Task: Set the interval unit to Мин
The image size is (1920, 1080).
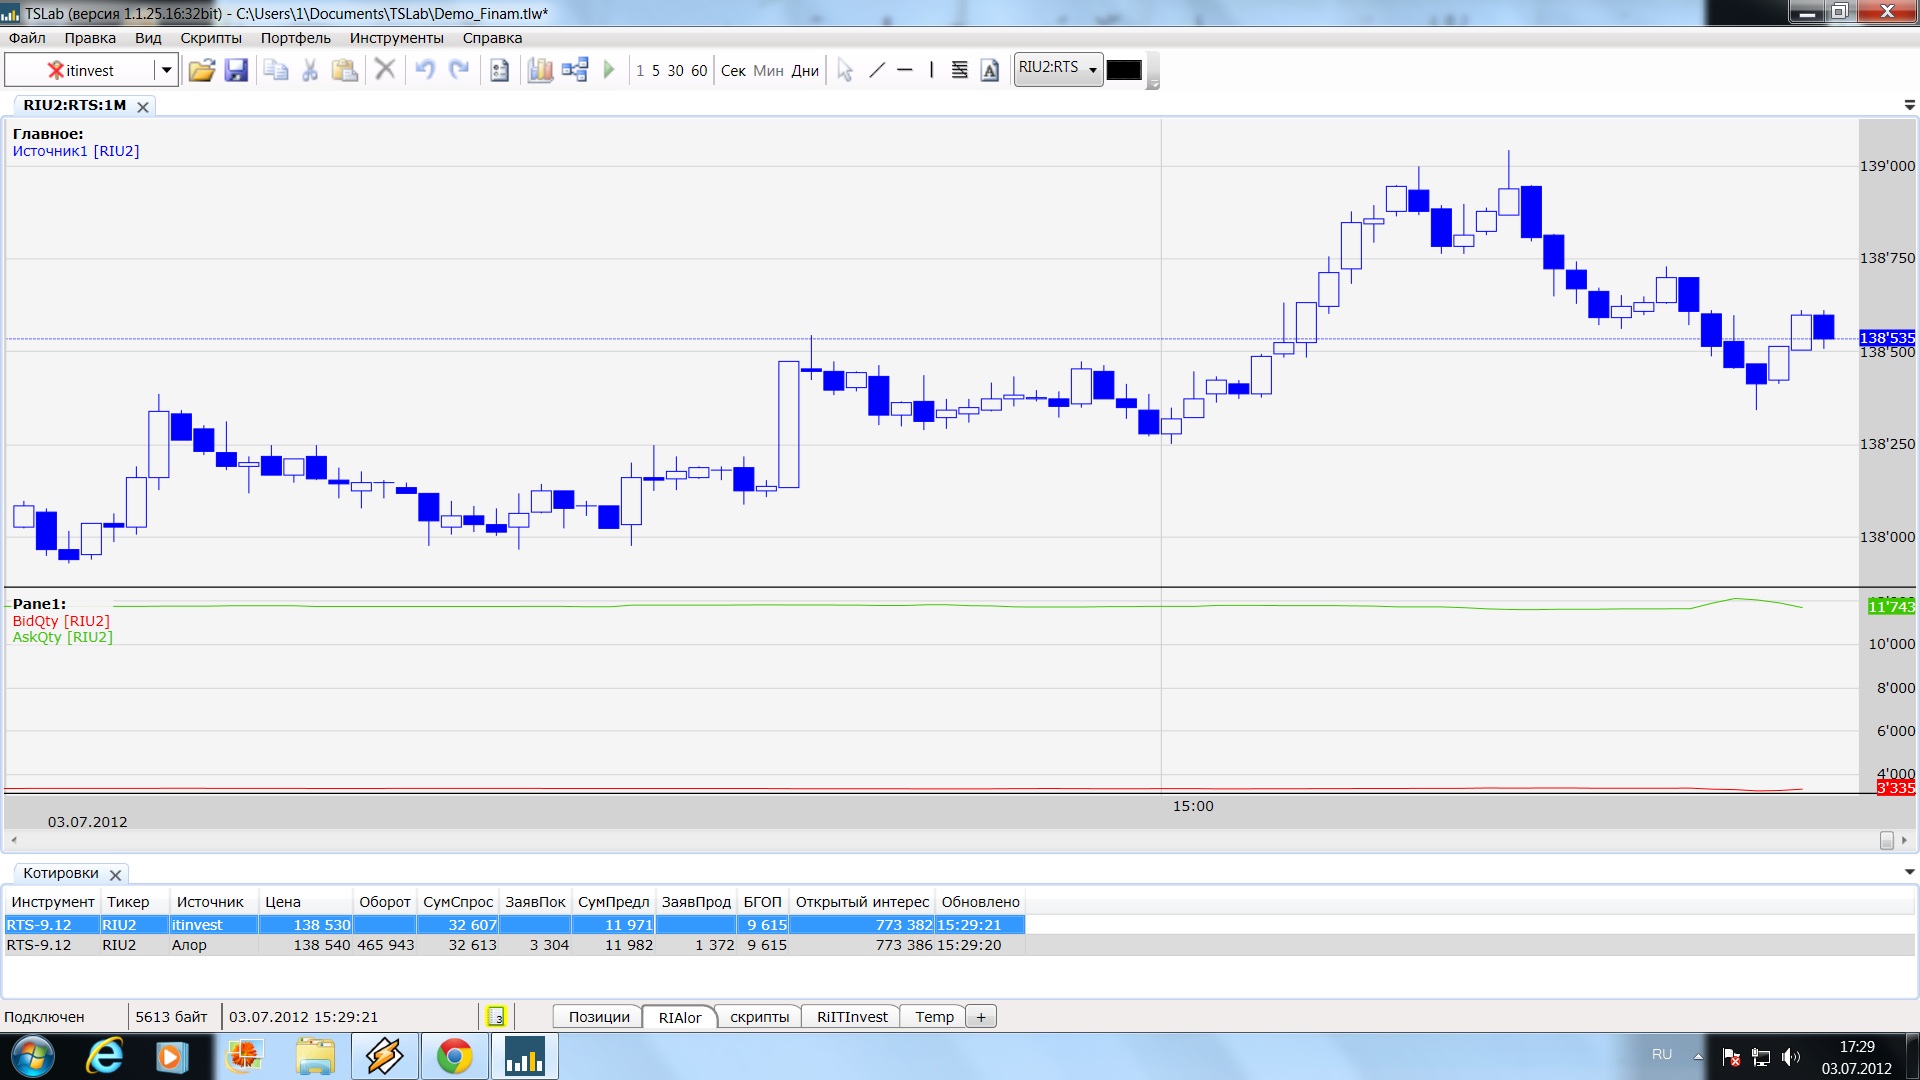Action: click(768, 71)
